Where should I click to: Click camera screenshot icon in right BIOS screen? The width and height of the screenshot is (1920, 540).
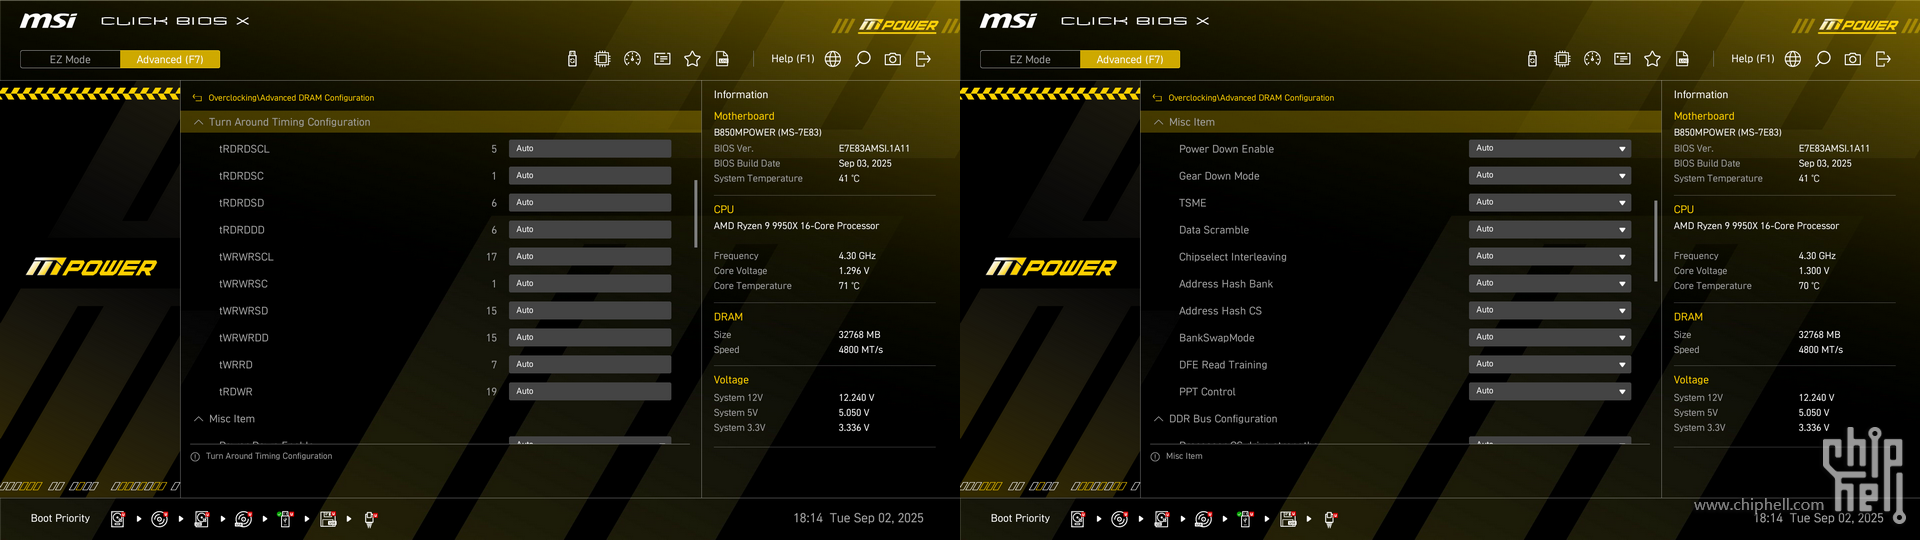pyautogui.click(x=1853, y=59)
